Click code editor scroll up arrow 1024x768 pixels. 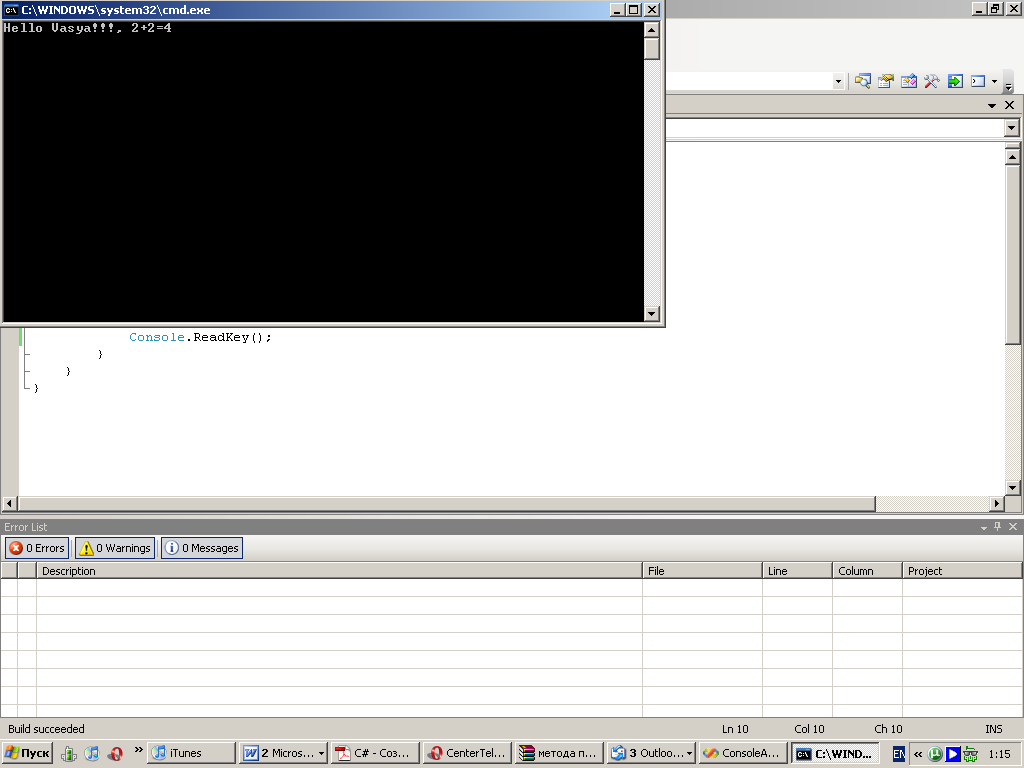(1012, 157)
